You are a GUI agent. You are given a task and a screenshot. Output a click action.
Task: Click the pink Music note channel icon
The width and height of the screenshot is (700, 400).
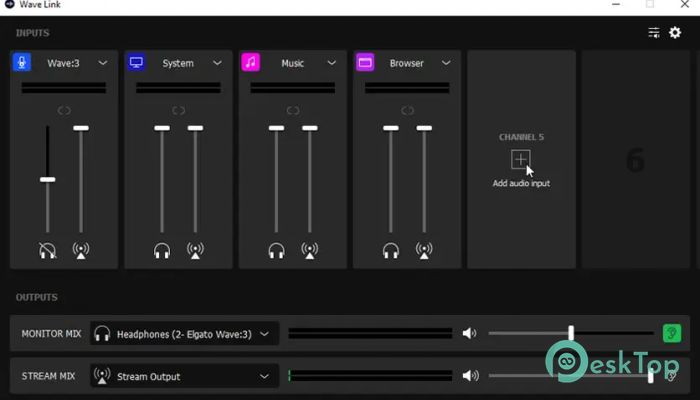[x=251, y=62]
